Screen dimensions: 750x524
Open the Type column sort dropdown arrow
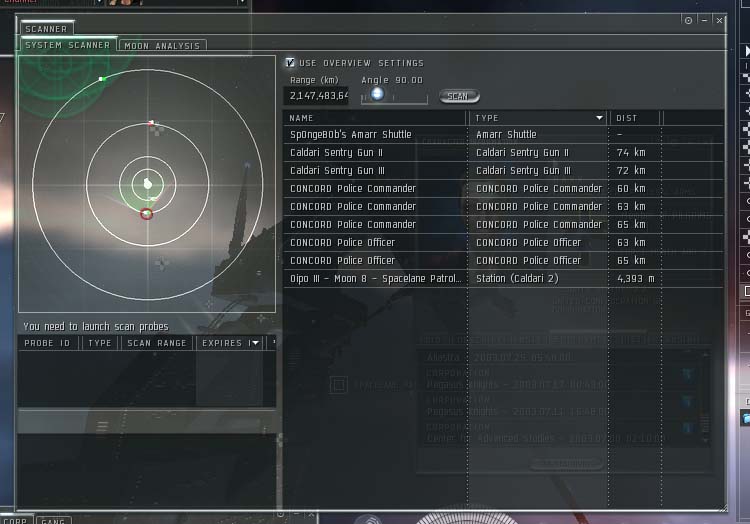tap(600, 118)
